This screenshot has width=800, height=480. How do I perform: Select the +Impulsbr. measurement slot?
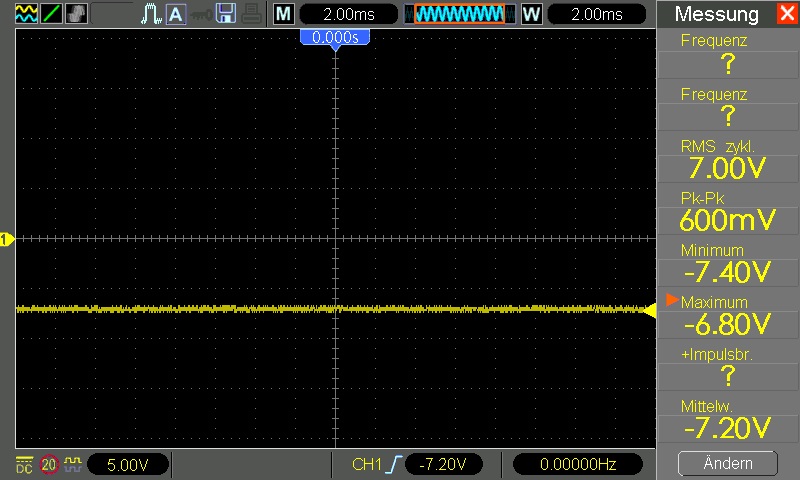728,367
